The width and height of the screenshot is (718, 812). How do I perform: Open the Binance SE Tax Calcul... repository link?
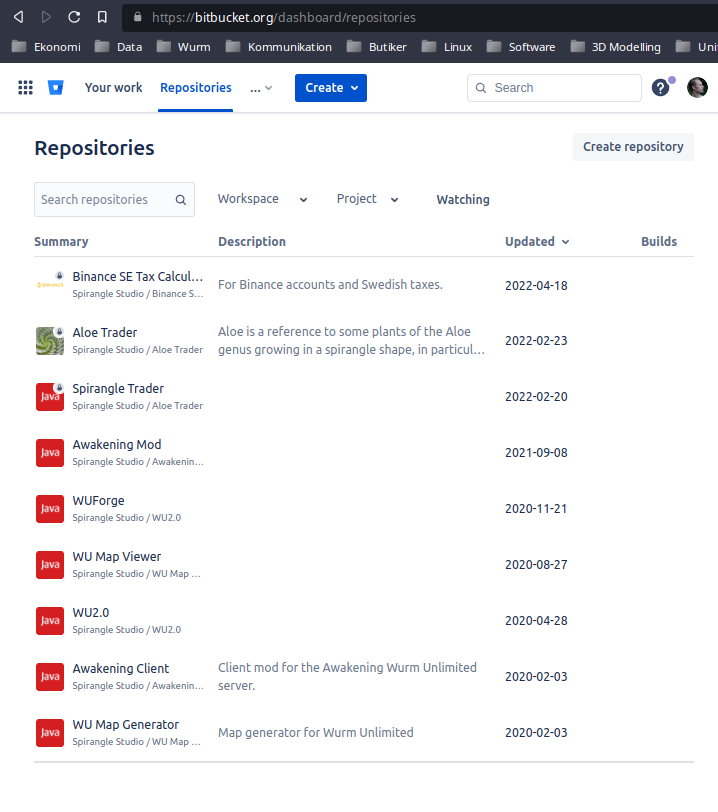(137, 277)
